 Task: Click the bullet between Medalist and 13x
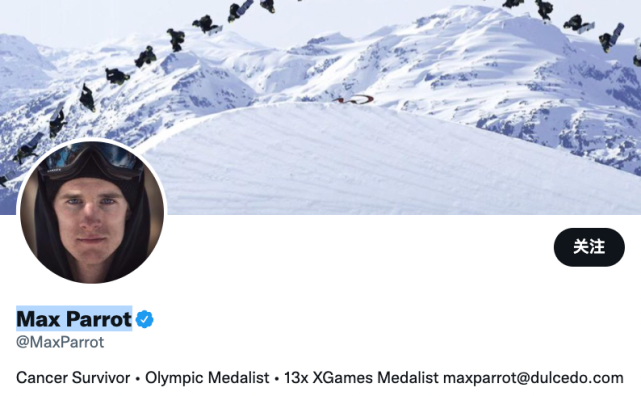(x=277, y=378)
